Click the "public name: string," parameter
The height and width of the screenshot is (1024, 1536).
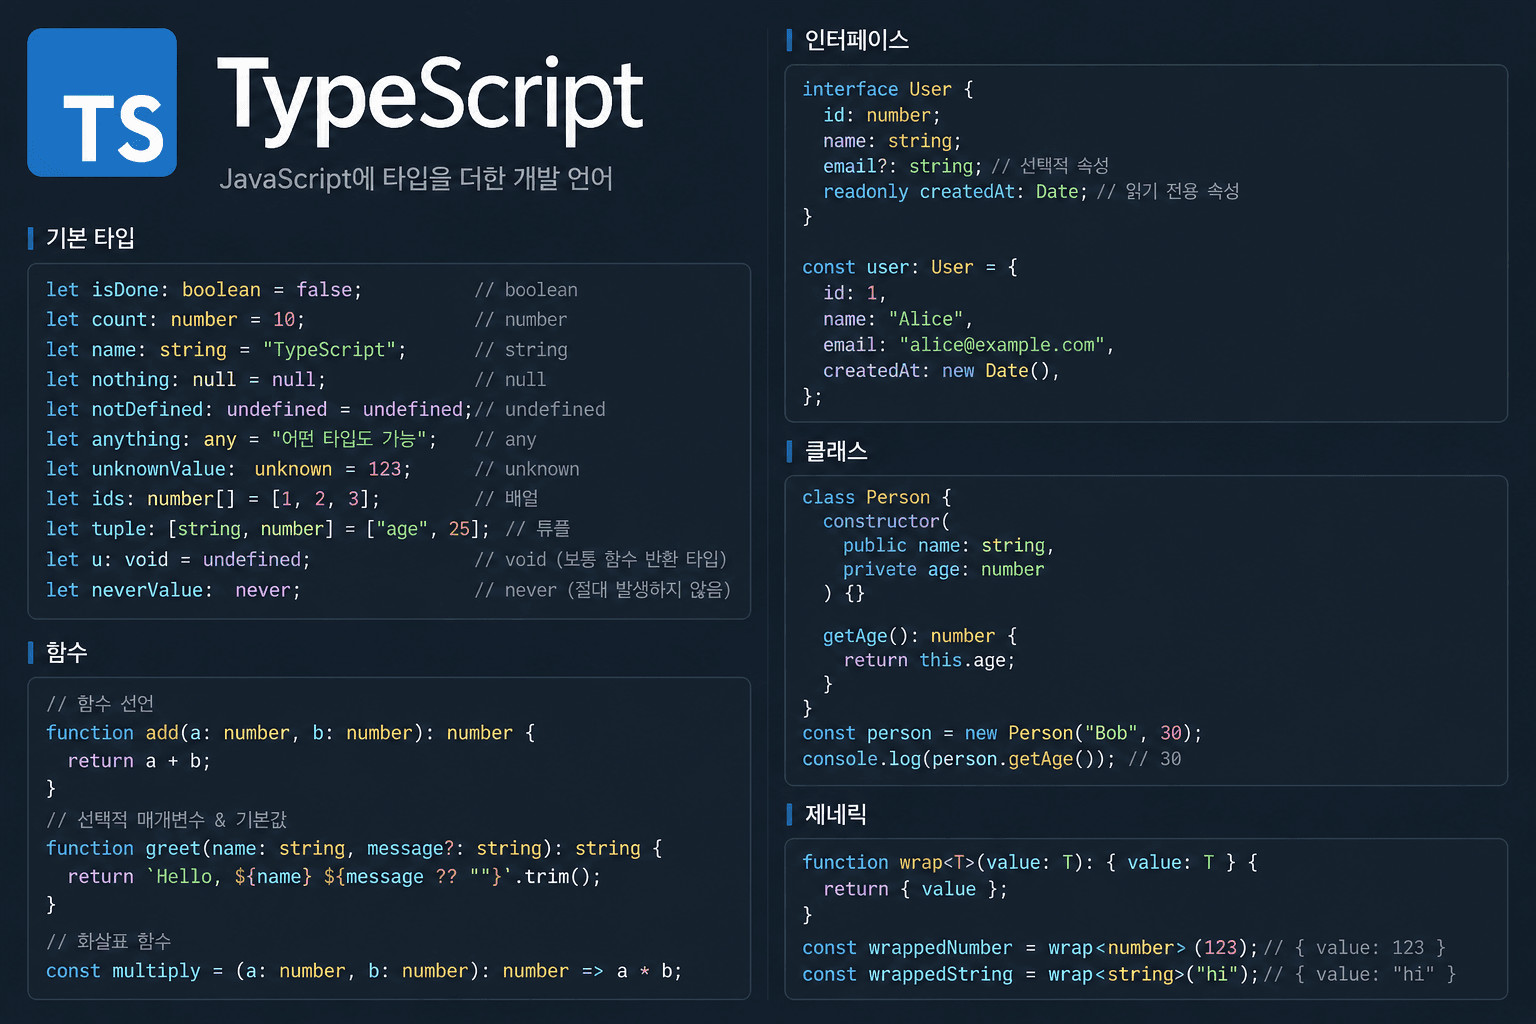point(948,545)
